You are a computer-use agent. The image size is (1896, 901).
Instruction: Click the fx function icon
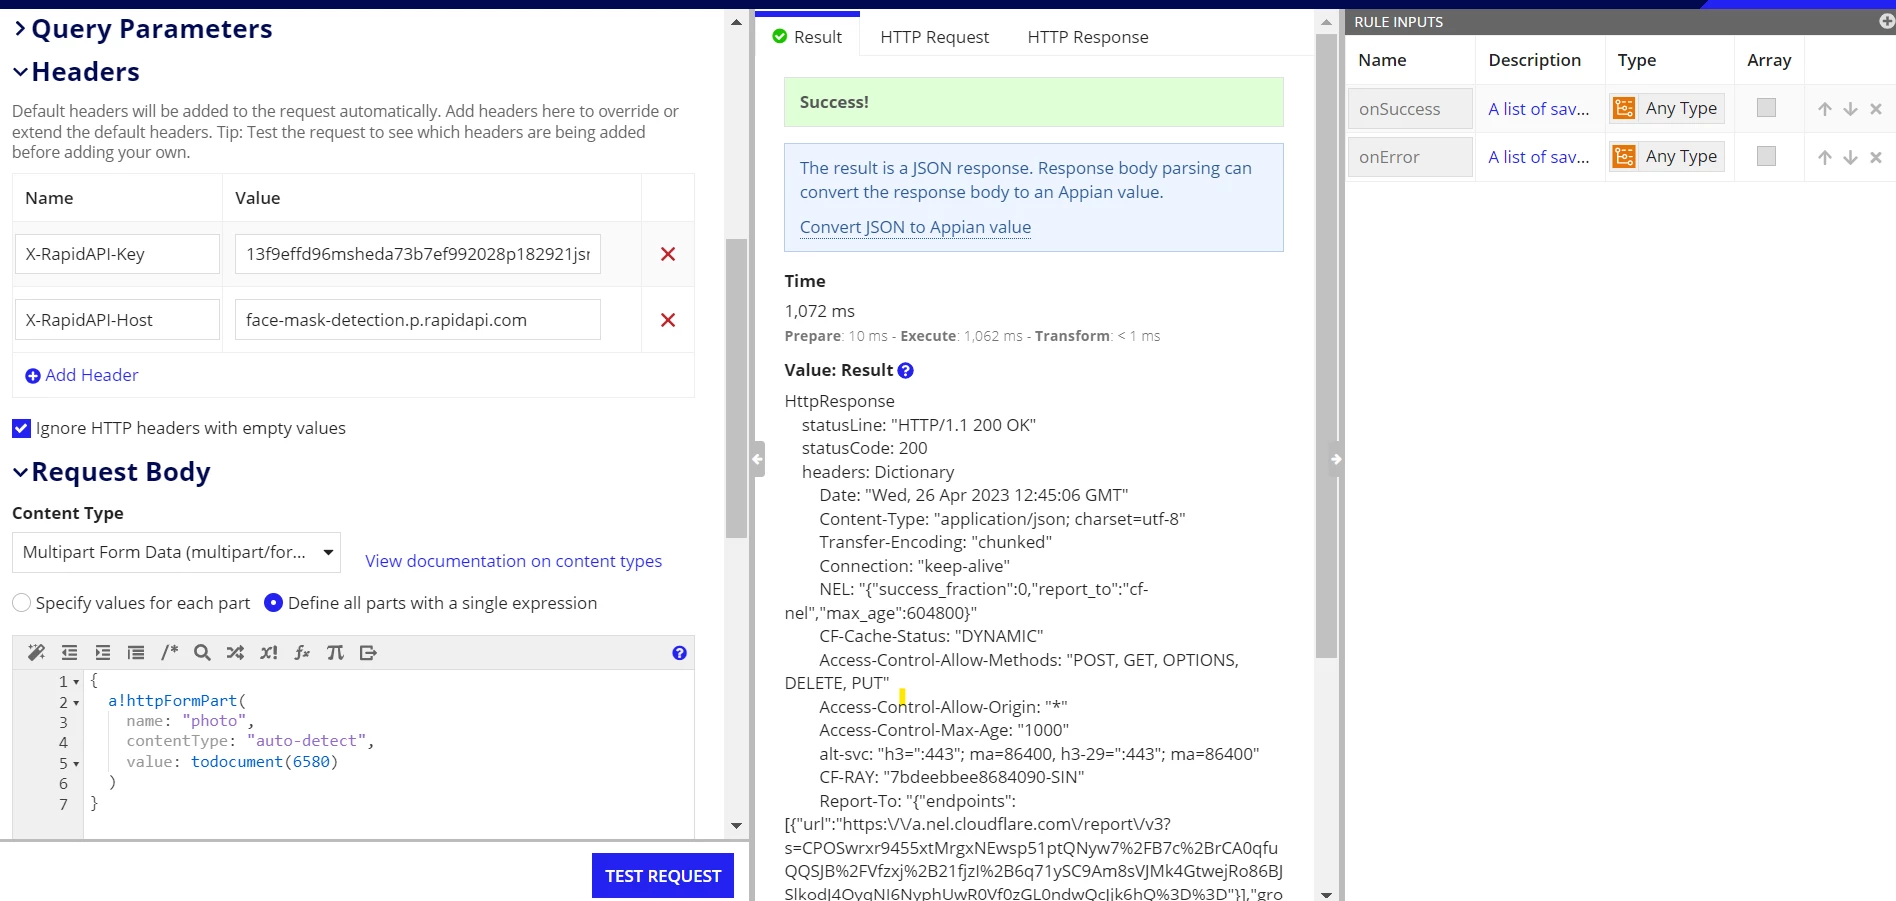pos(302,653)
